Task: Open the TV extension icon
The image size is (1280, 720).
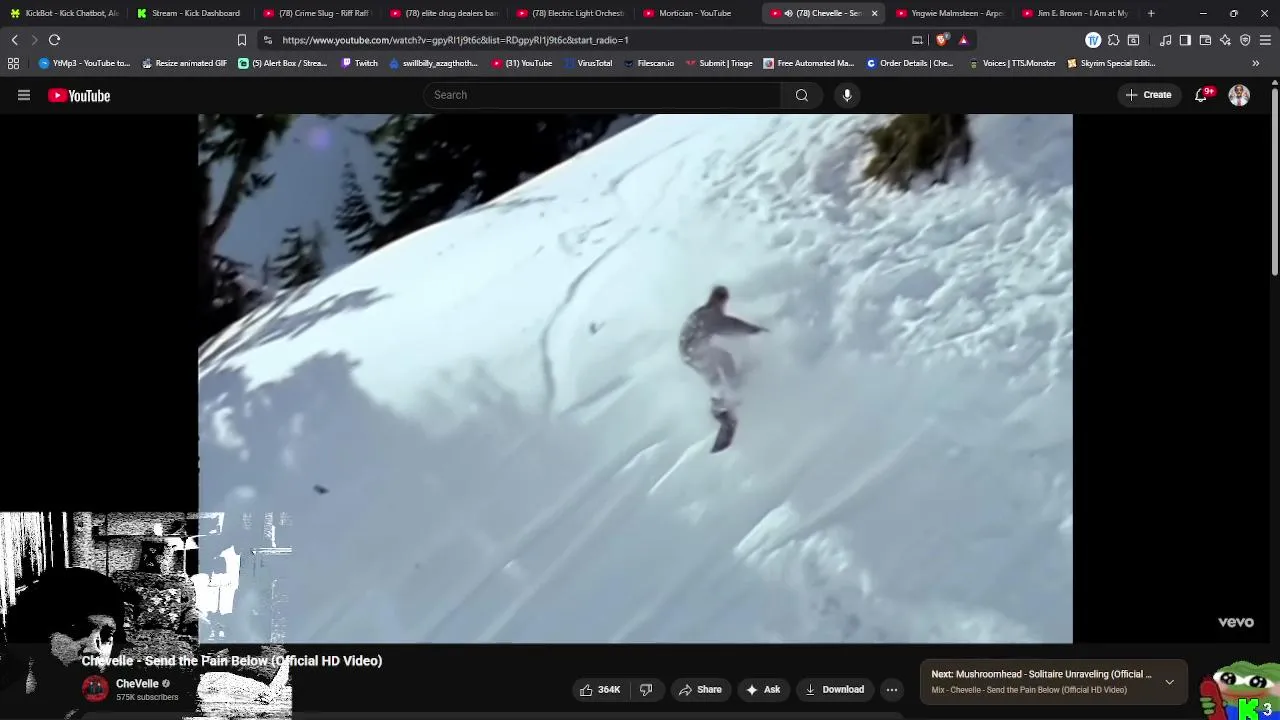Action: click(1093, 40)
